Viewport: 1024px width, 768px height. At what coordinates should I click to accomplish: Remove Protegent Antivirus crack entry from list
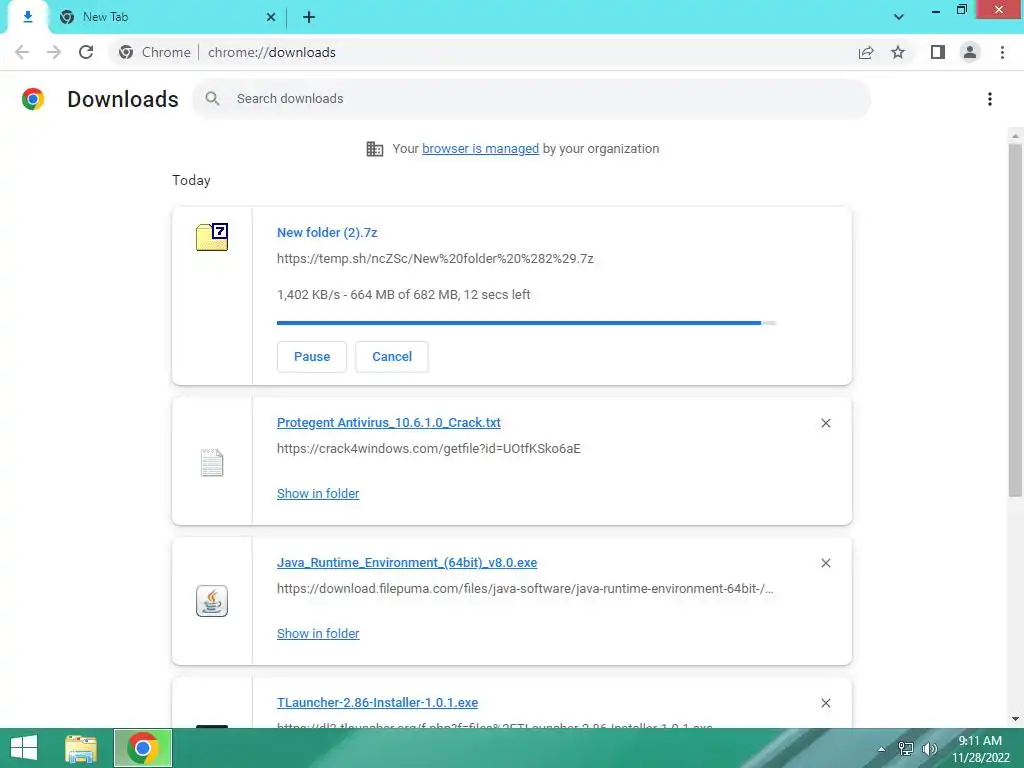pyautogui.click(x=825, y=423)
